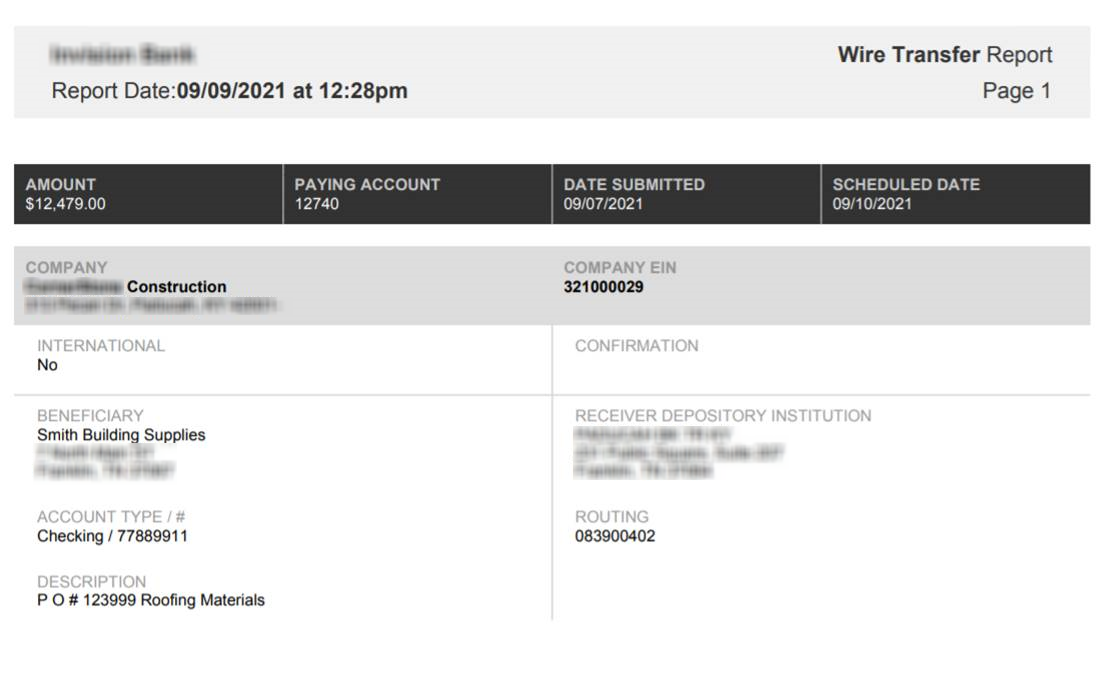Click the routing number 083900402

click(x=615, y=536)
